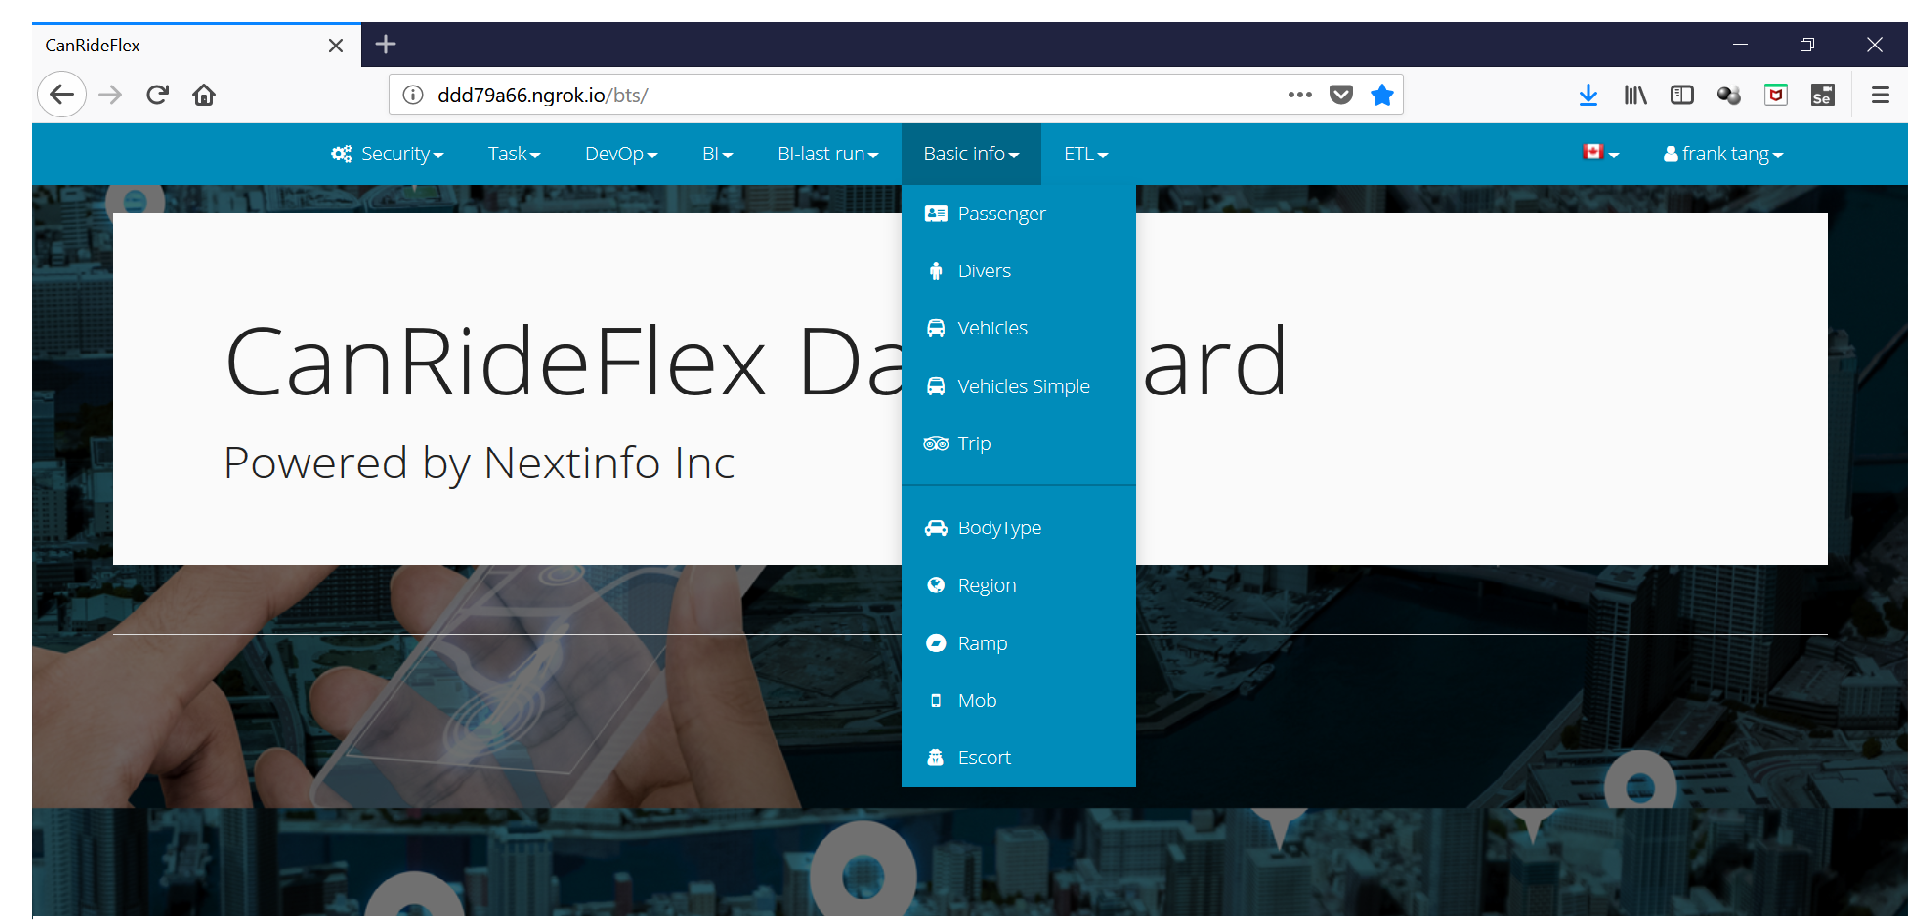Select Drivers menu entry

click(1019, 271)
